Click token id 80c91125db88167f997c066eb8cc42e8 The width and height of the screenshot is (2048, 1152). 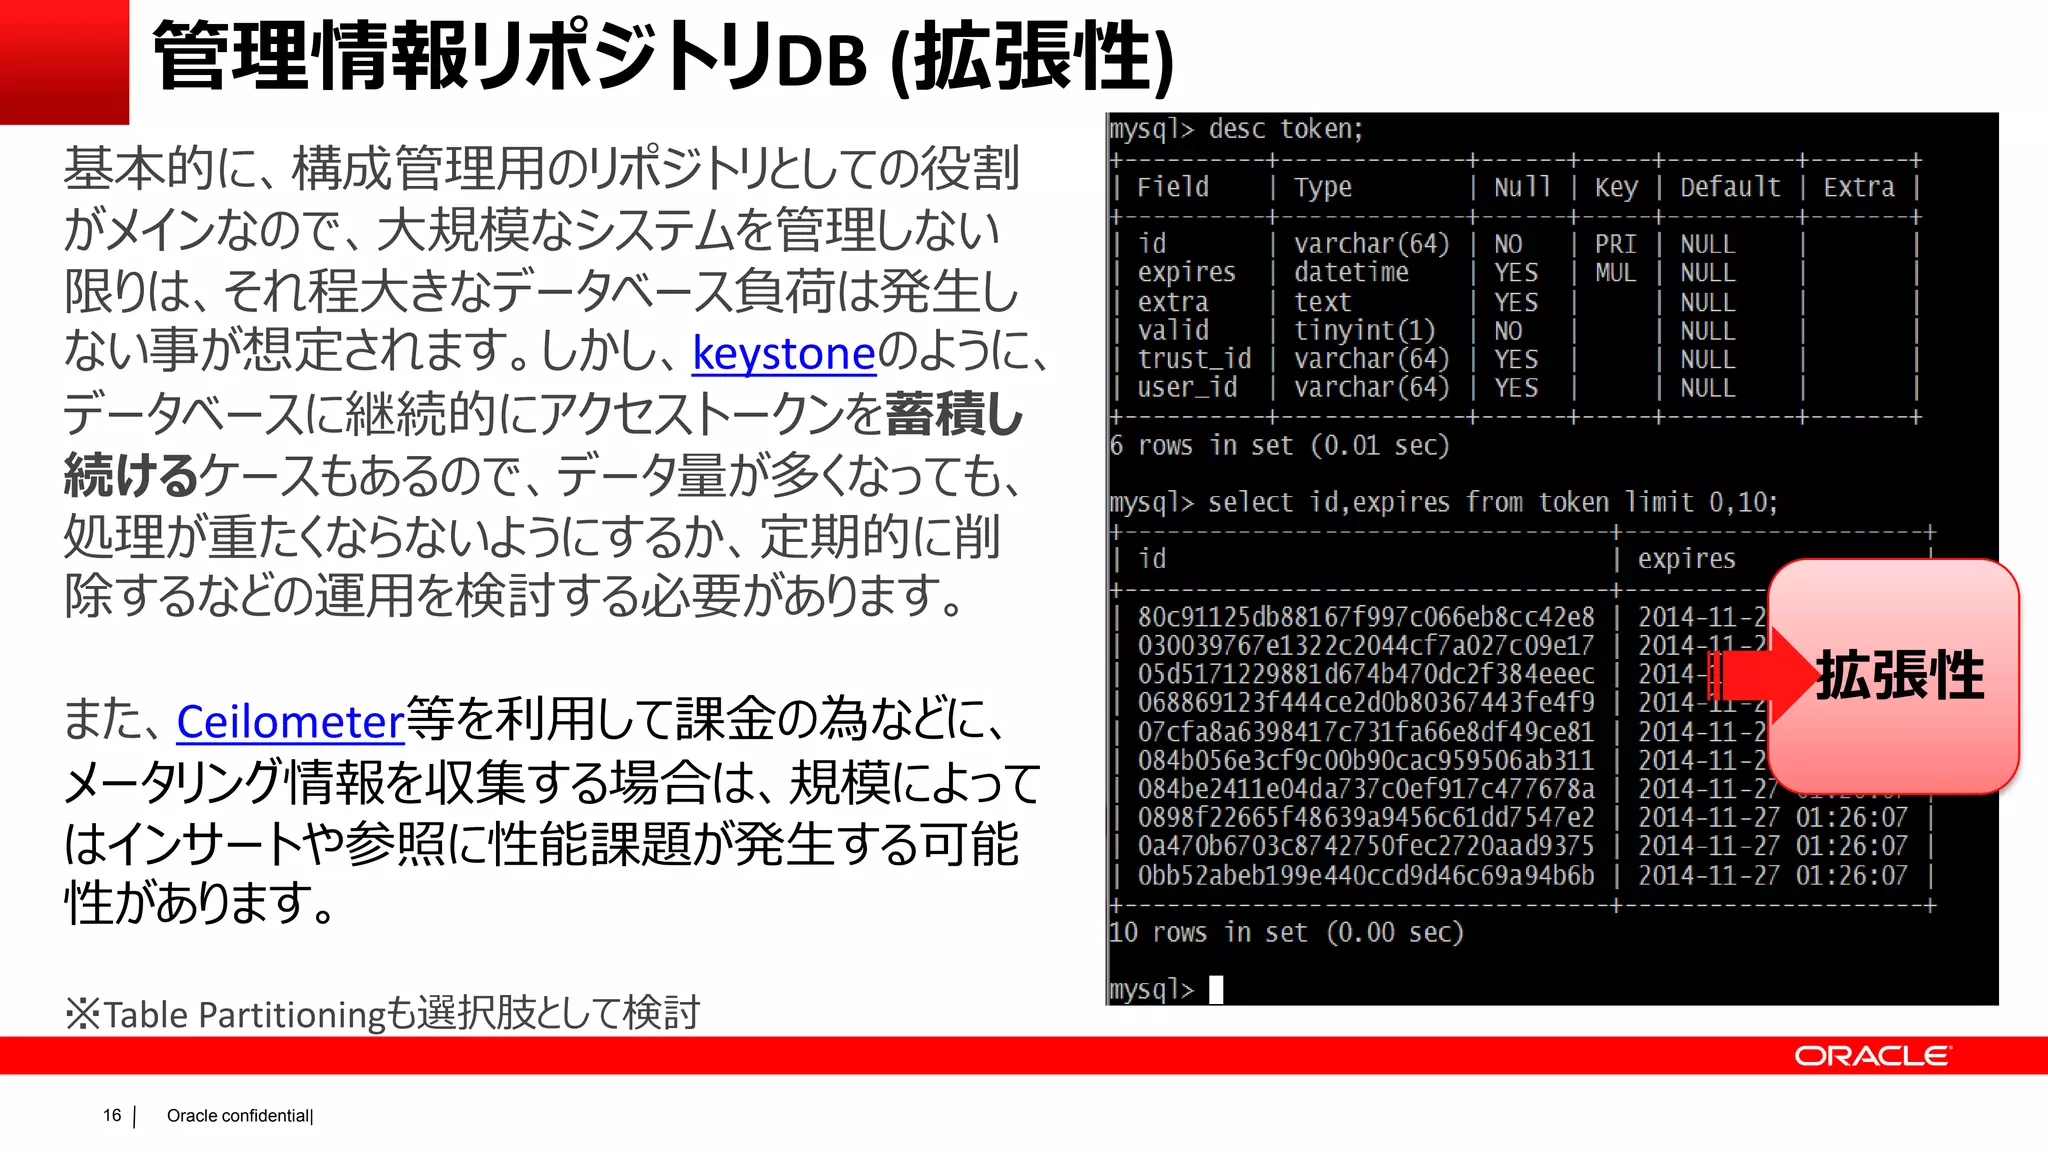(x=1366, y=617)
